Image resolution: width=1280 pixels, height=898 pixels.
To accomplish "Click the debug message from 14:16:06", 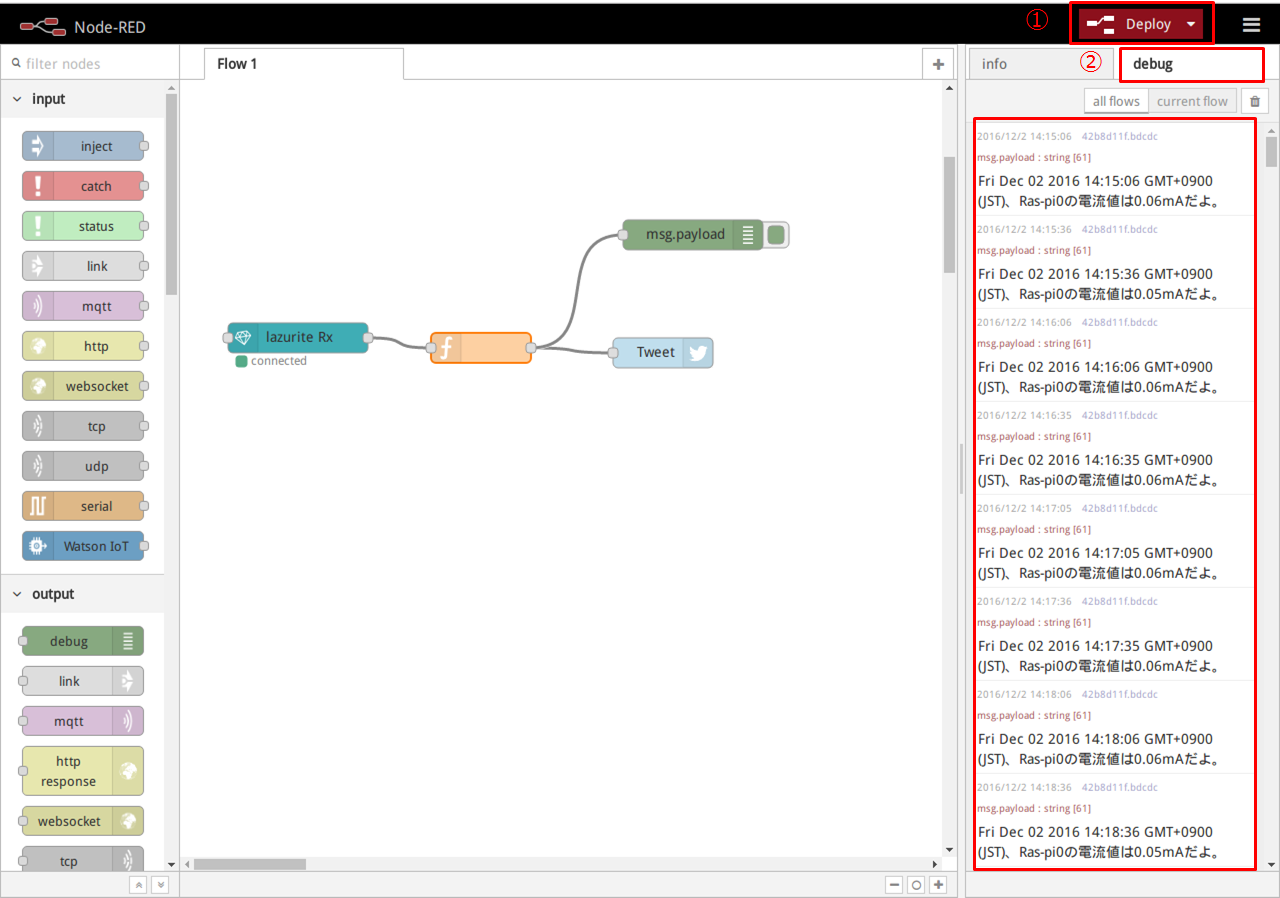I will pos(1114,356).
